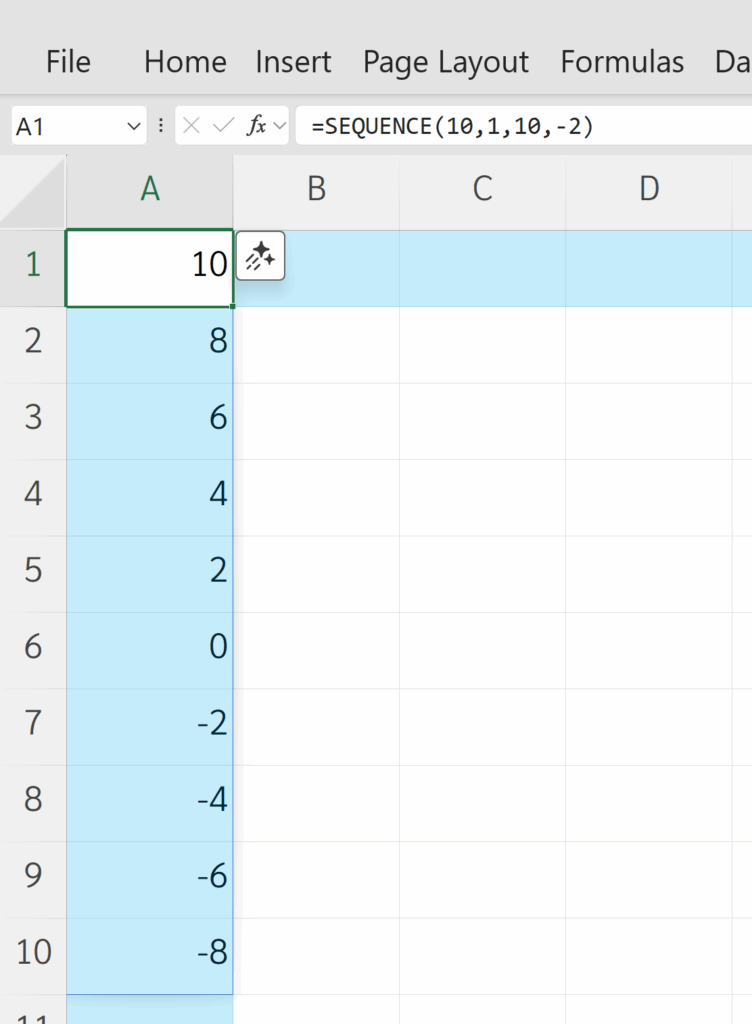Open the Name Box dropdown arrow
Screen dimensions: 752x1024
point(134,127)
